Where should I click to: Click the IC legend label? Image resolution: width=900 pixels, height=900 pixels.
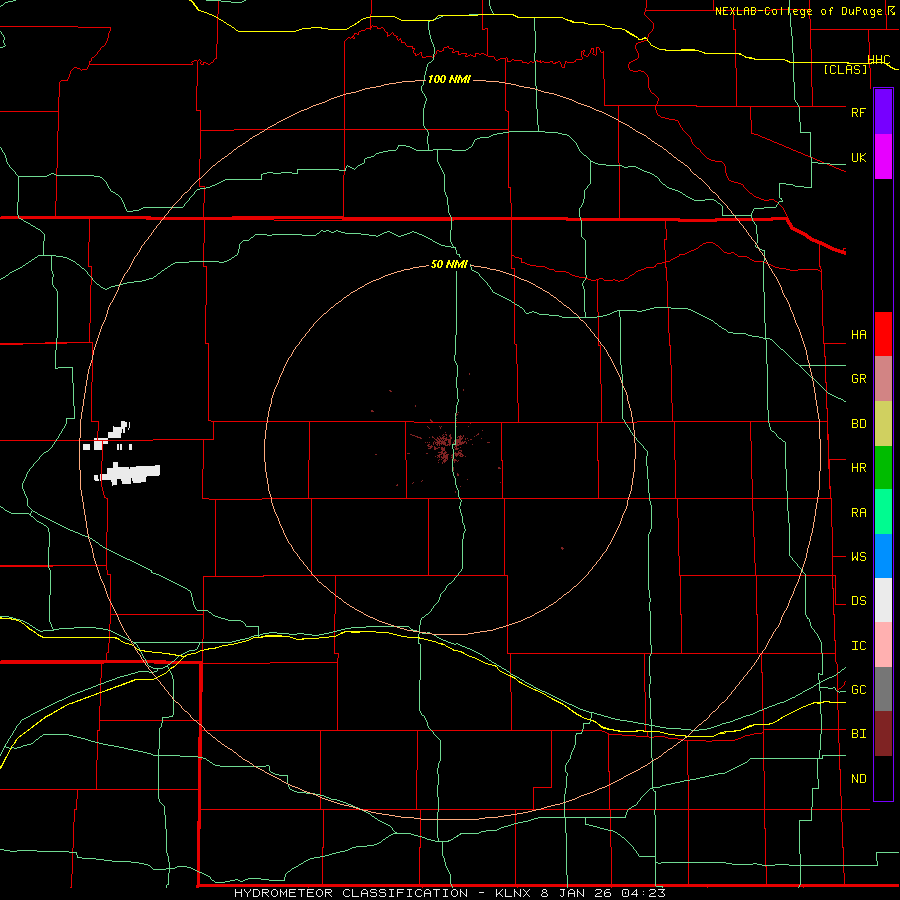point(858,645)
